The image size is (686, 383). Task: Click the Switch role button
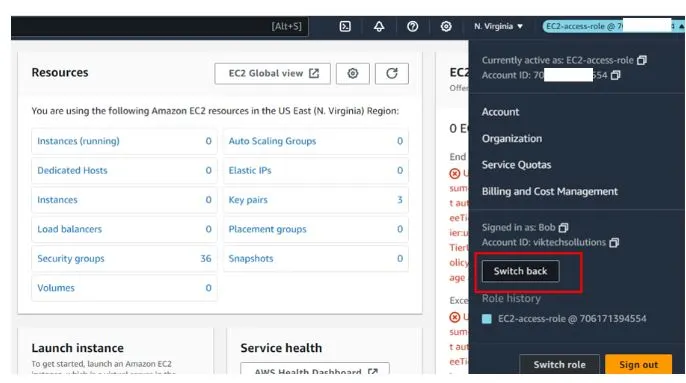coord(559,364)
